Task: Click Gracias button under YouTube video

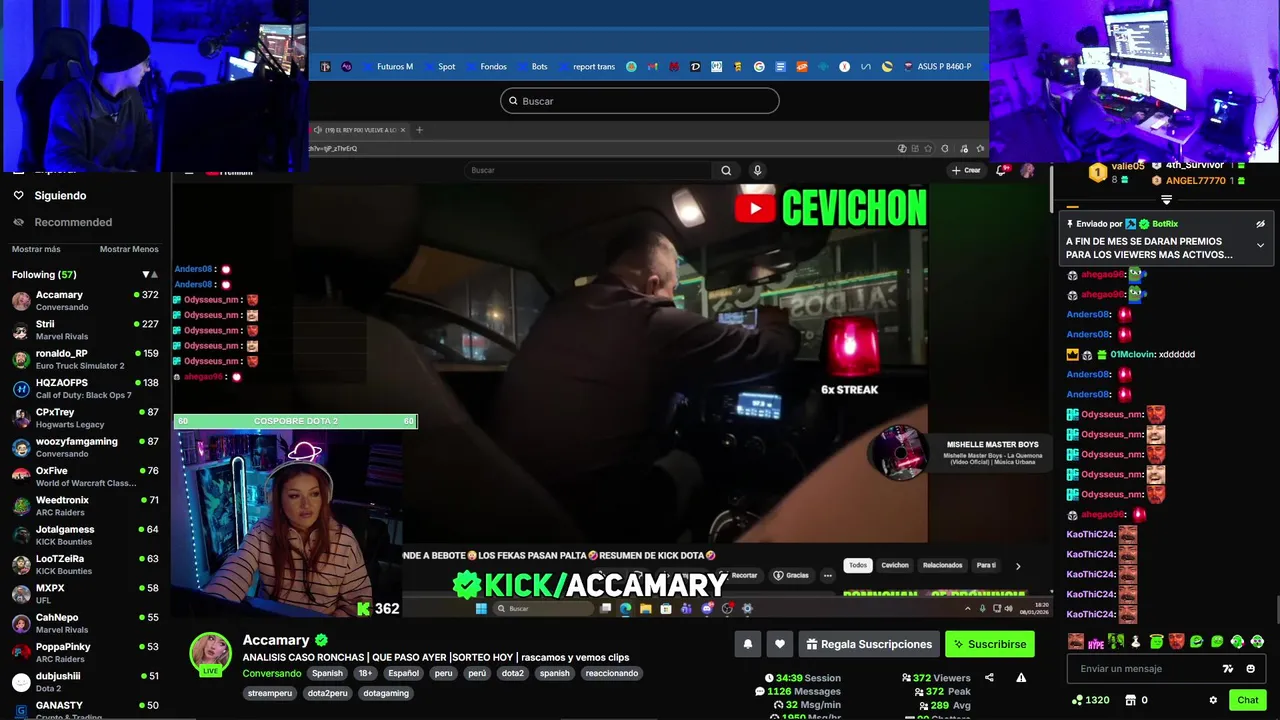Action: click(790, 575)
